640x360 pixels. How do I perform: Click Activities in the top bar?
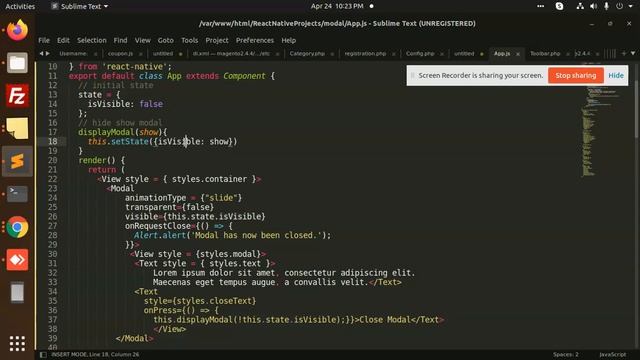20,6
